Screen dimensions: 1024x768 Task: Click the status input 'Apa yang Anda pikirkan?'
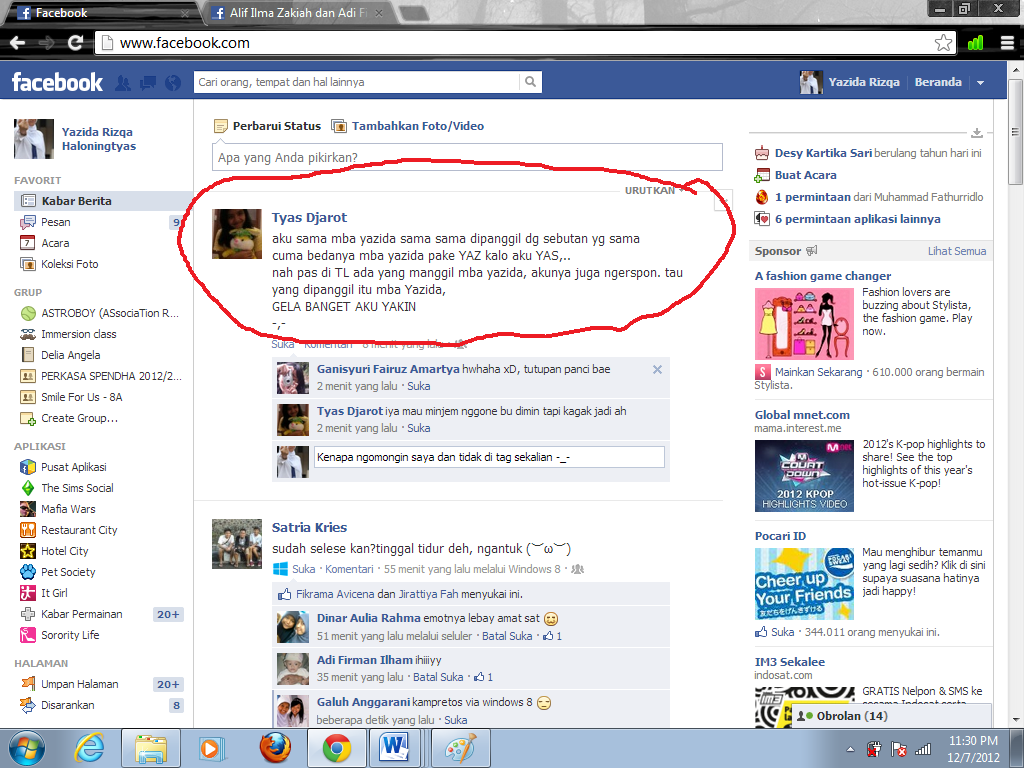tap(467, 157)
